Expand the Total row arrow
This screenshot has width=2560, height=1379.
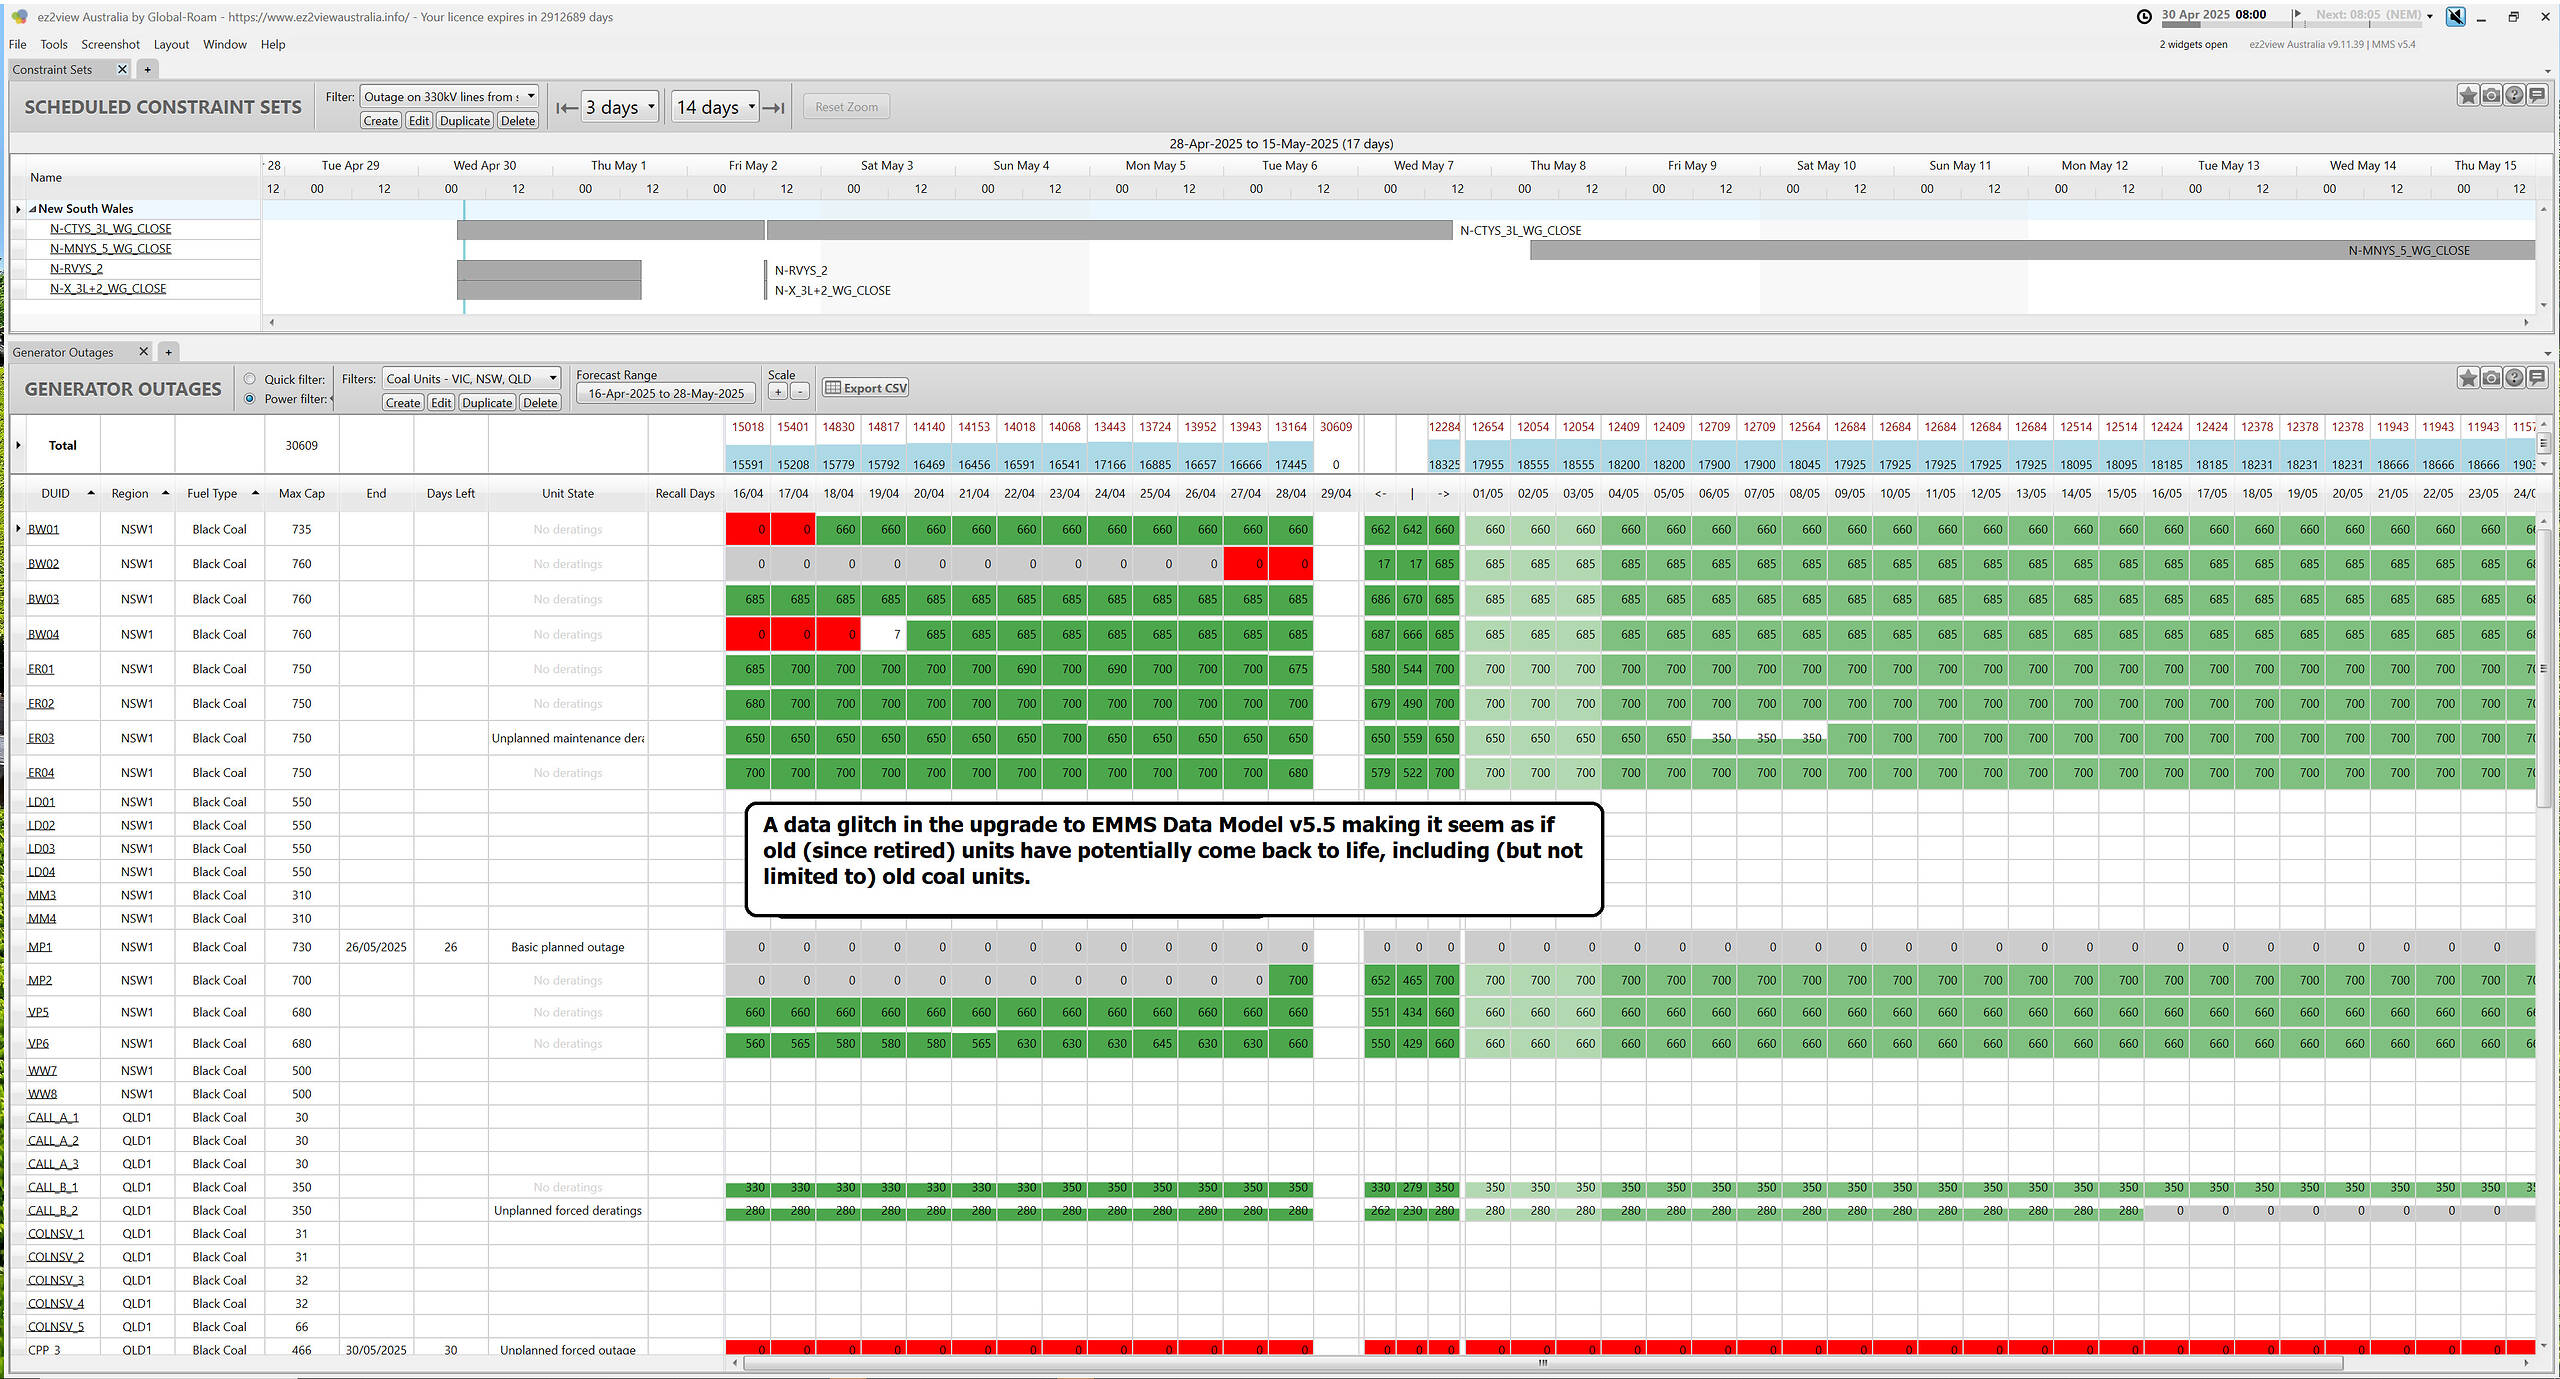19,445
